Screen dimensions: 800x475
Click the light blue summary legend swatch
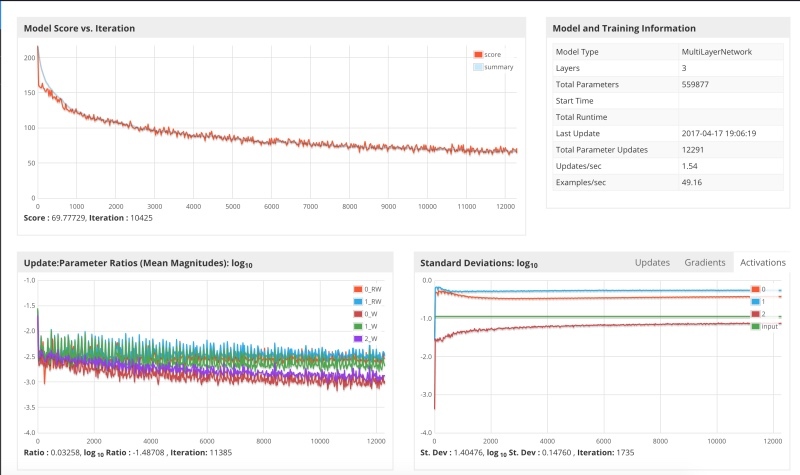tap(478, 67)
